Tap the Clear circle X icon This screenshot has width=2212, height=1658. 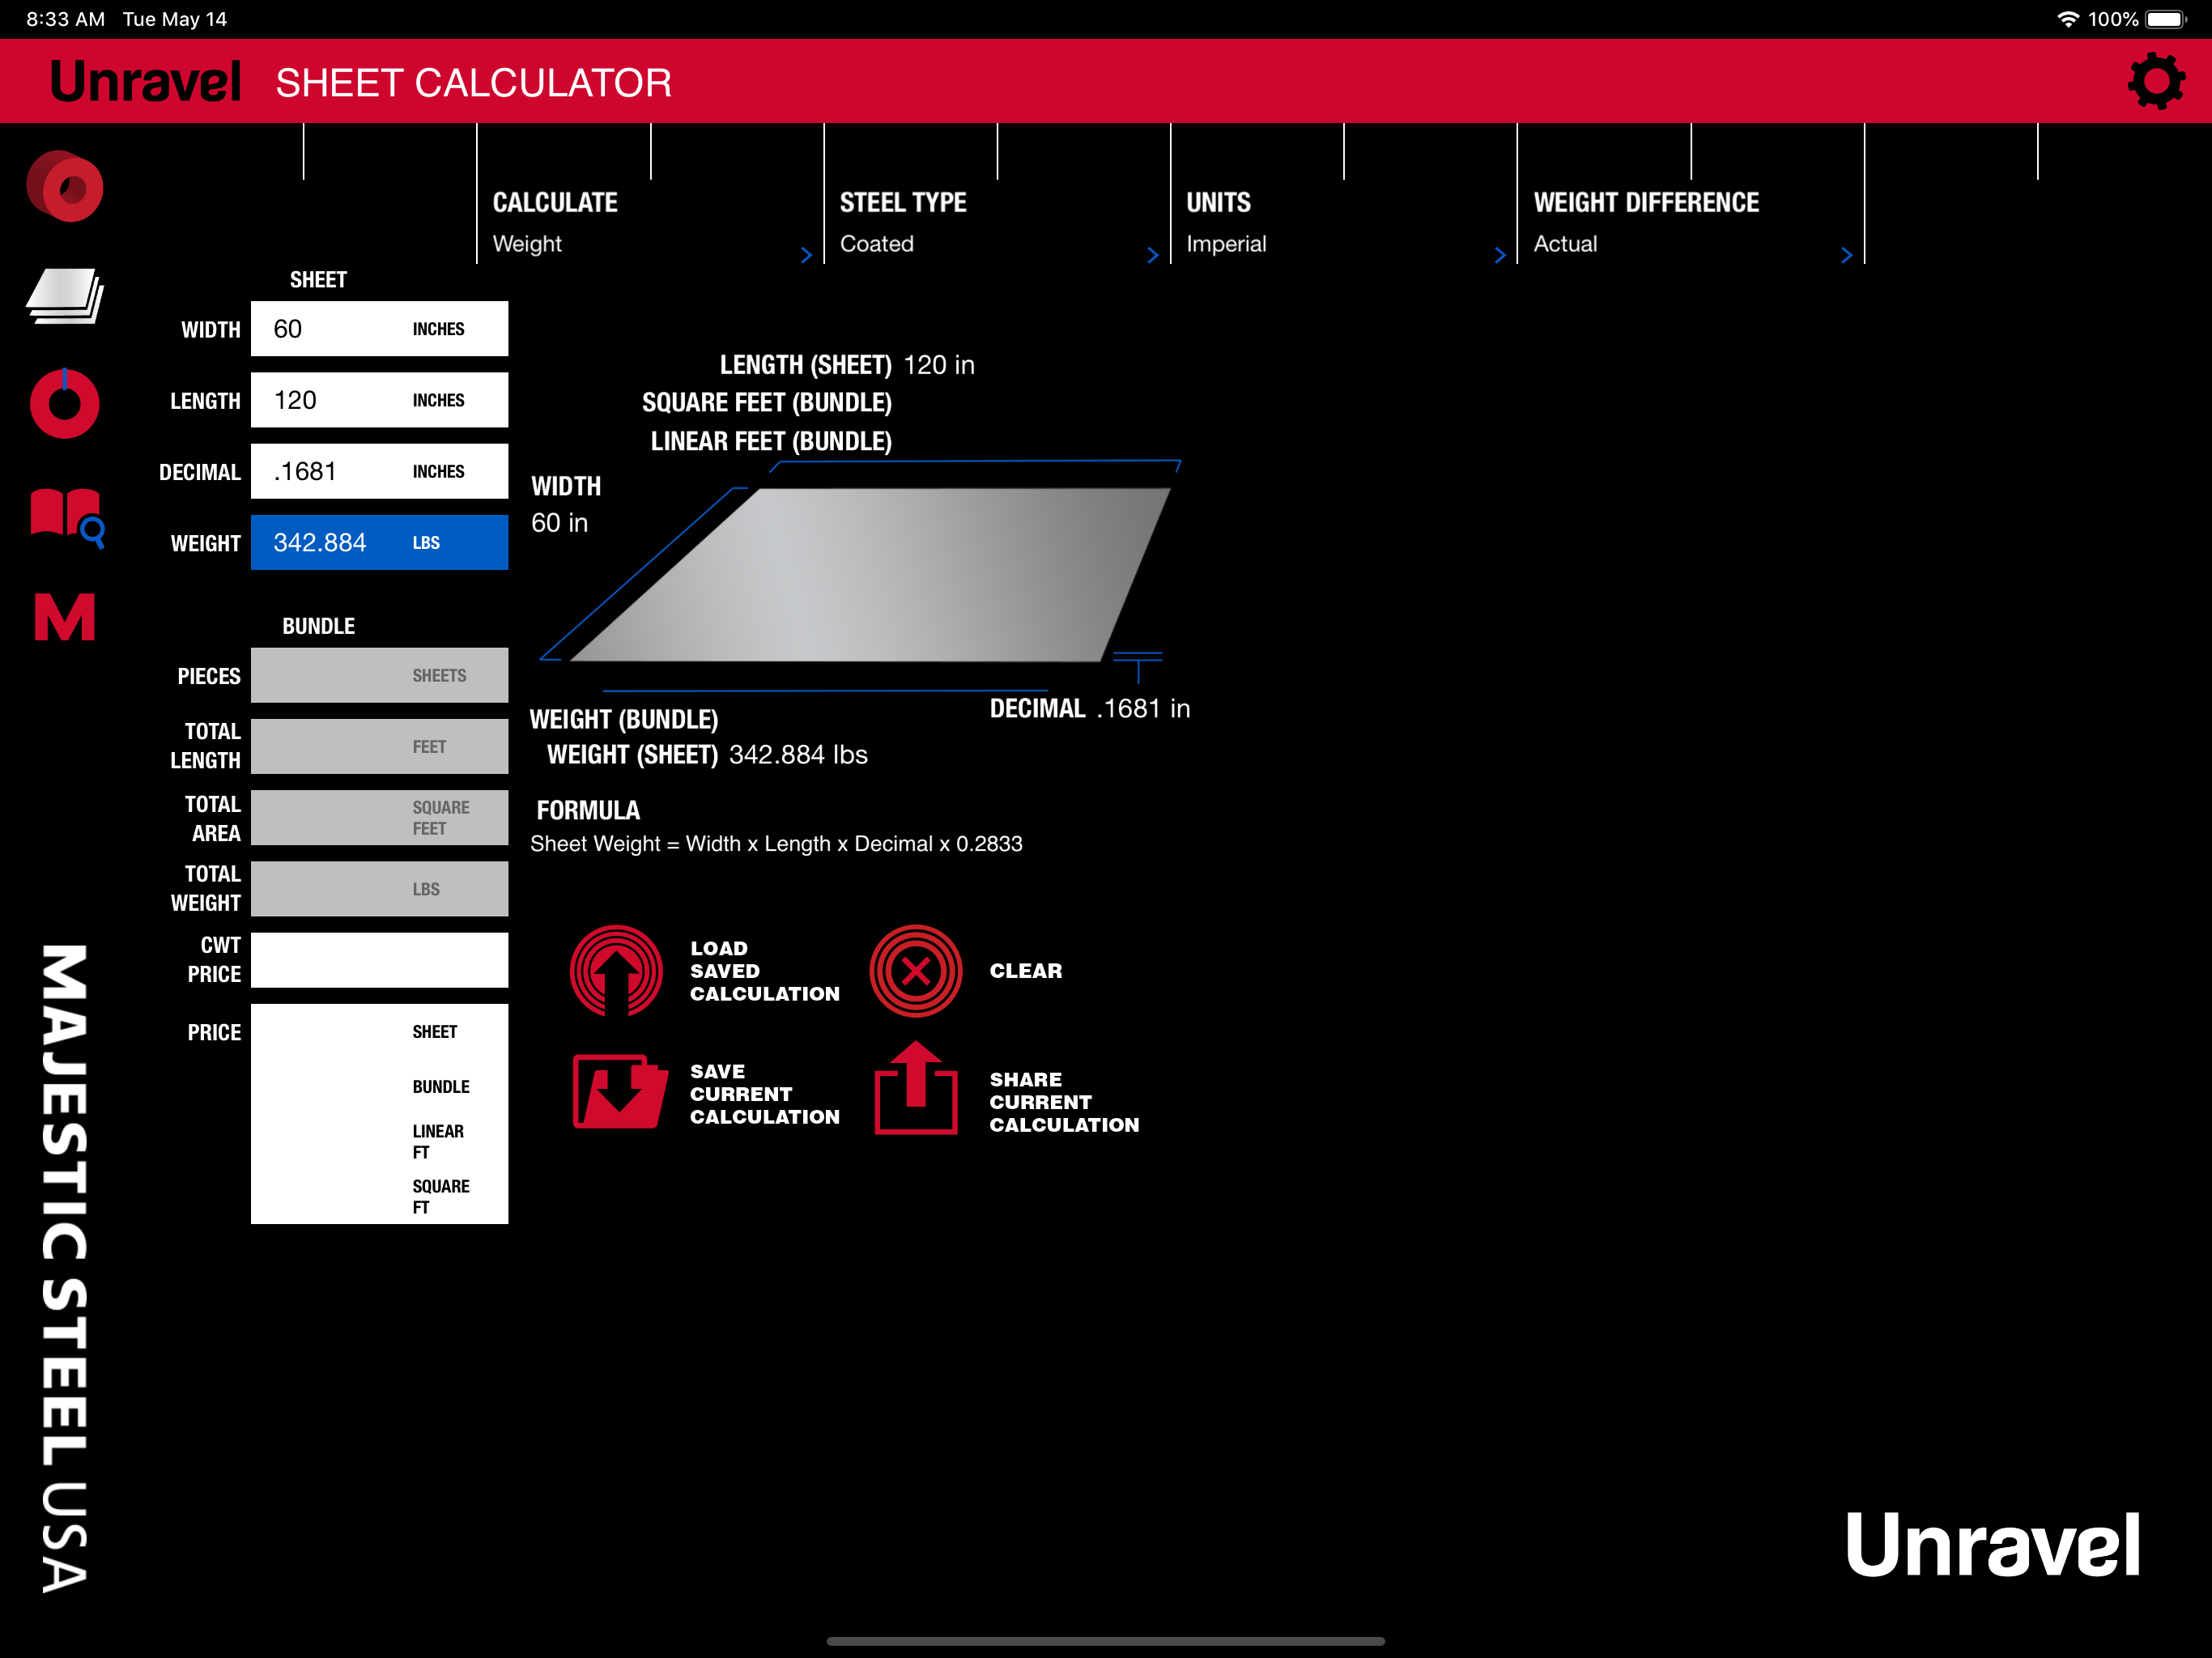(915, 971)
